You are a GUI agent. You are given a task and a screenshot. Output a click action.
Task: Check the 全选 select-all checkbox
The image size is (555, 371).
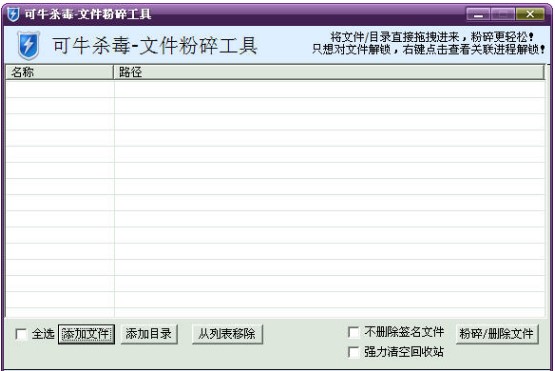[21, 334]
